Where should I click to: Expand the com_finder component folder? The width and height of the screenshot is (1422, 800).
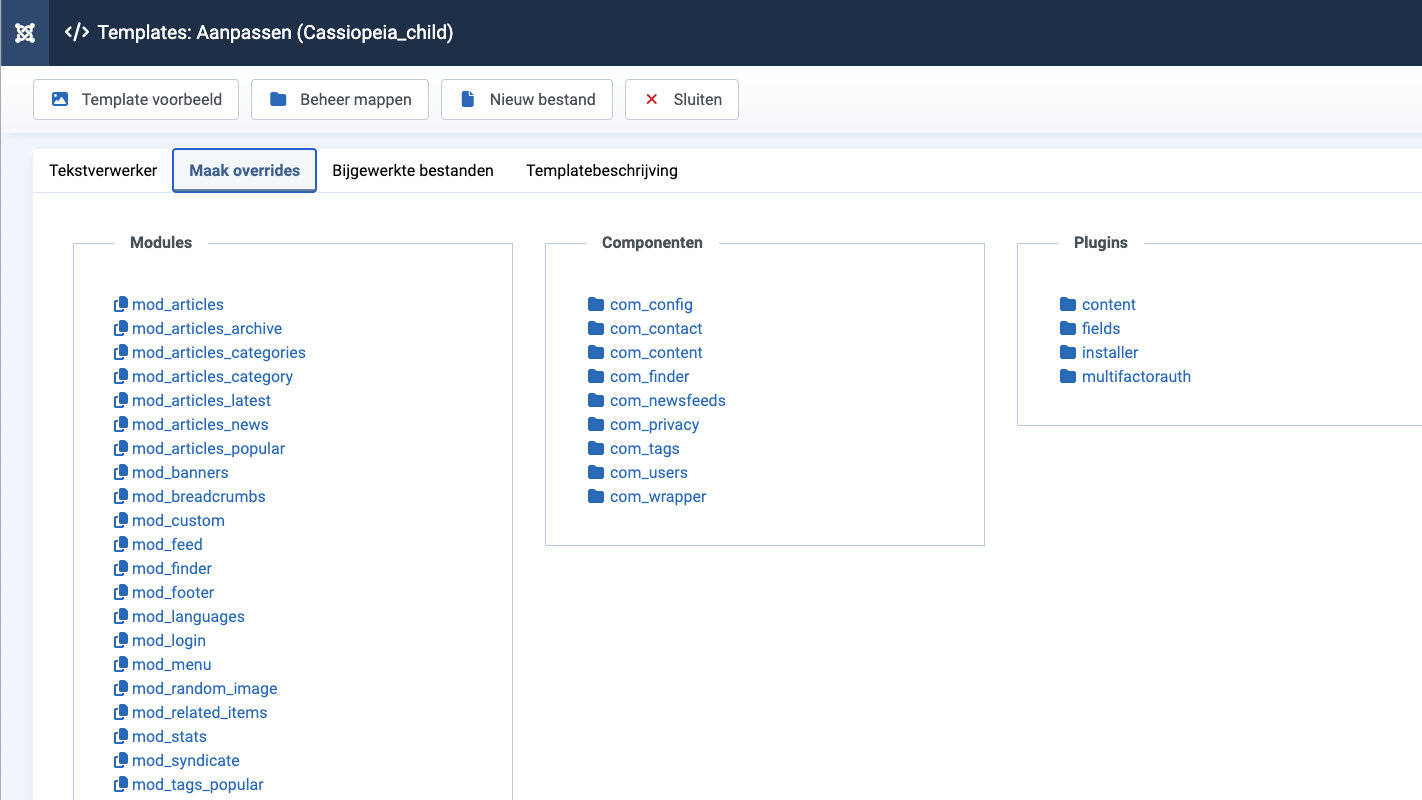(649, 376)
